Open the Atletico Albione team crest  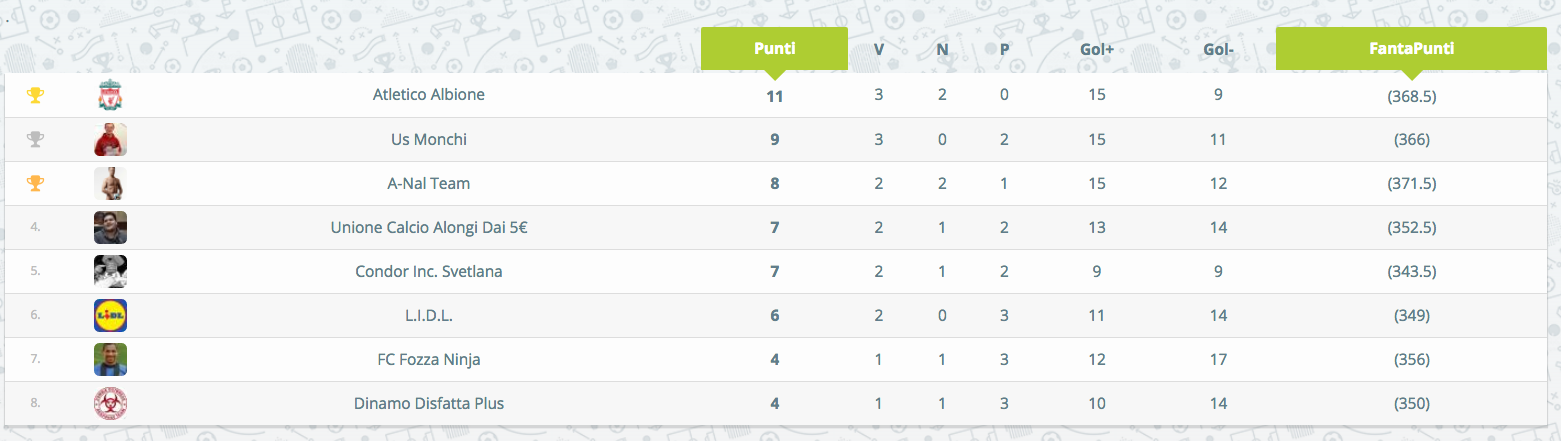110,96
